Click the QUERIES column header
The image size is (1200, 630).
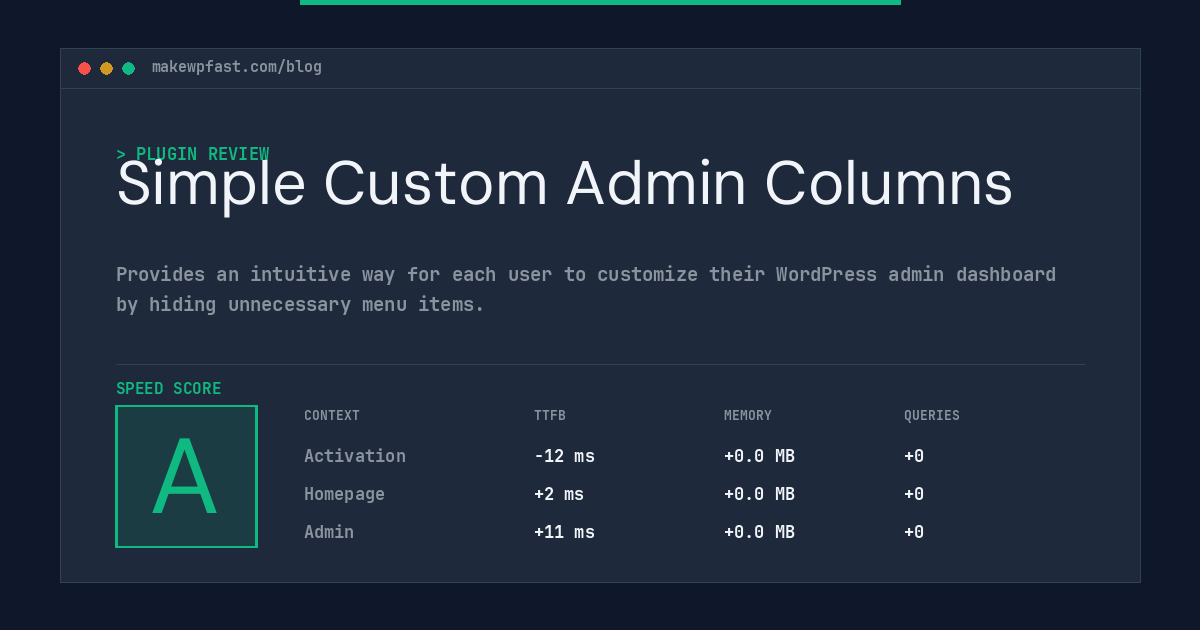tap(932, 416)
